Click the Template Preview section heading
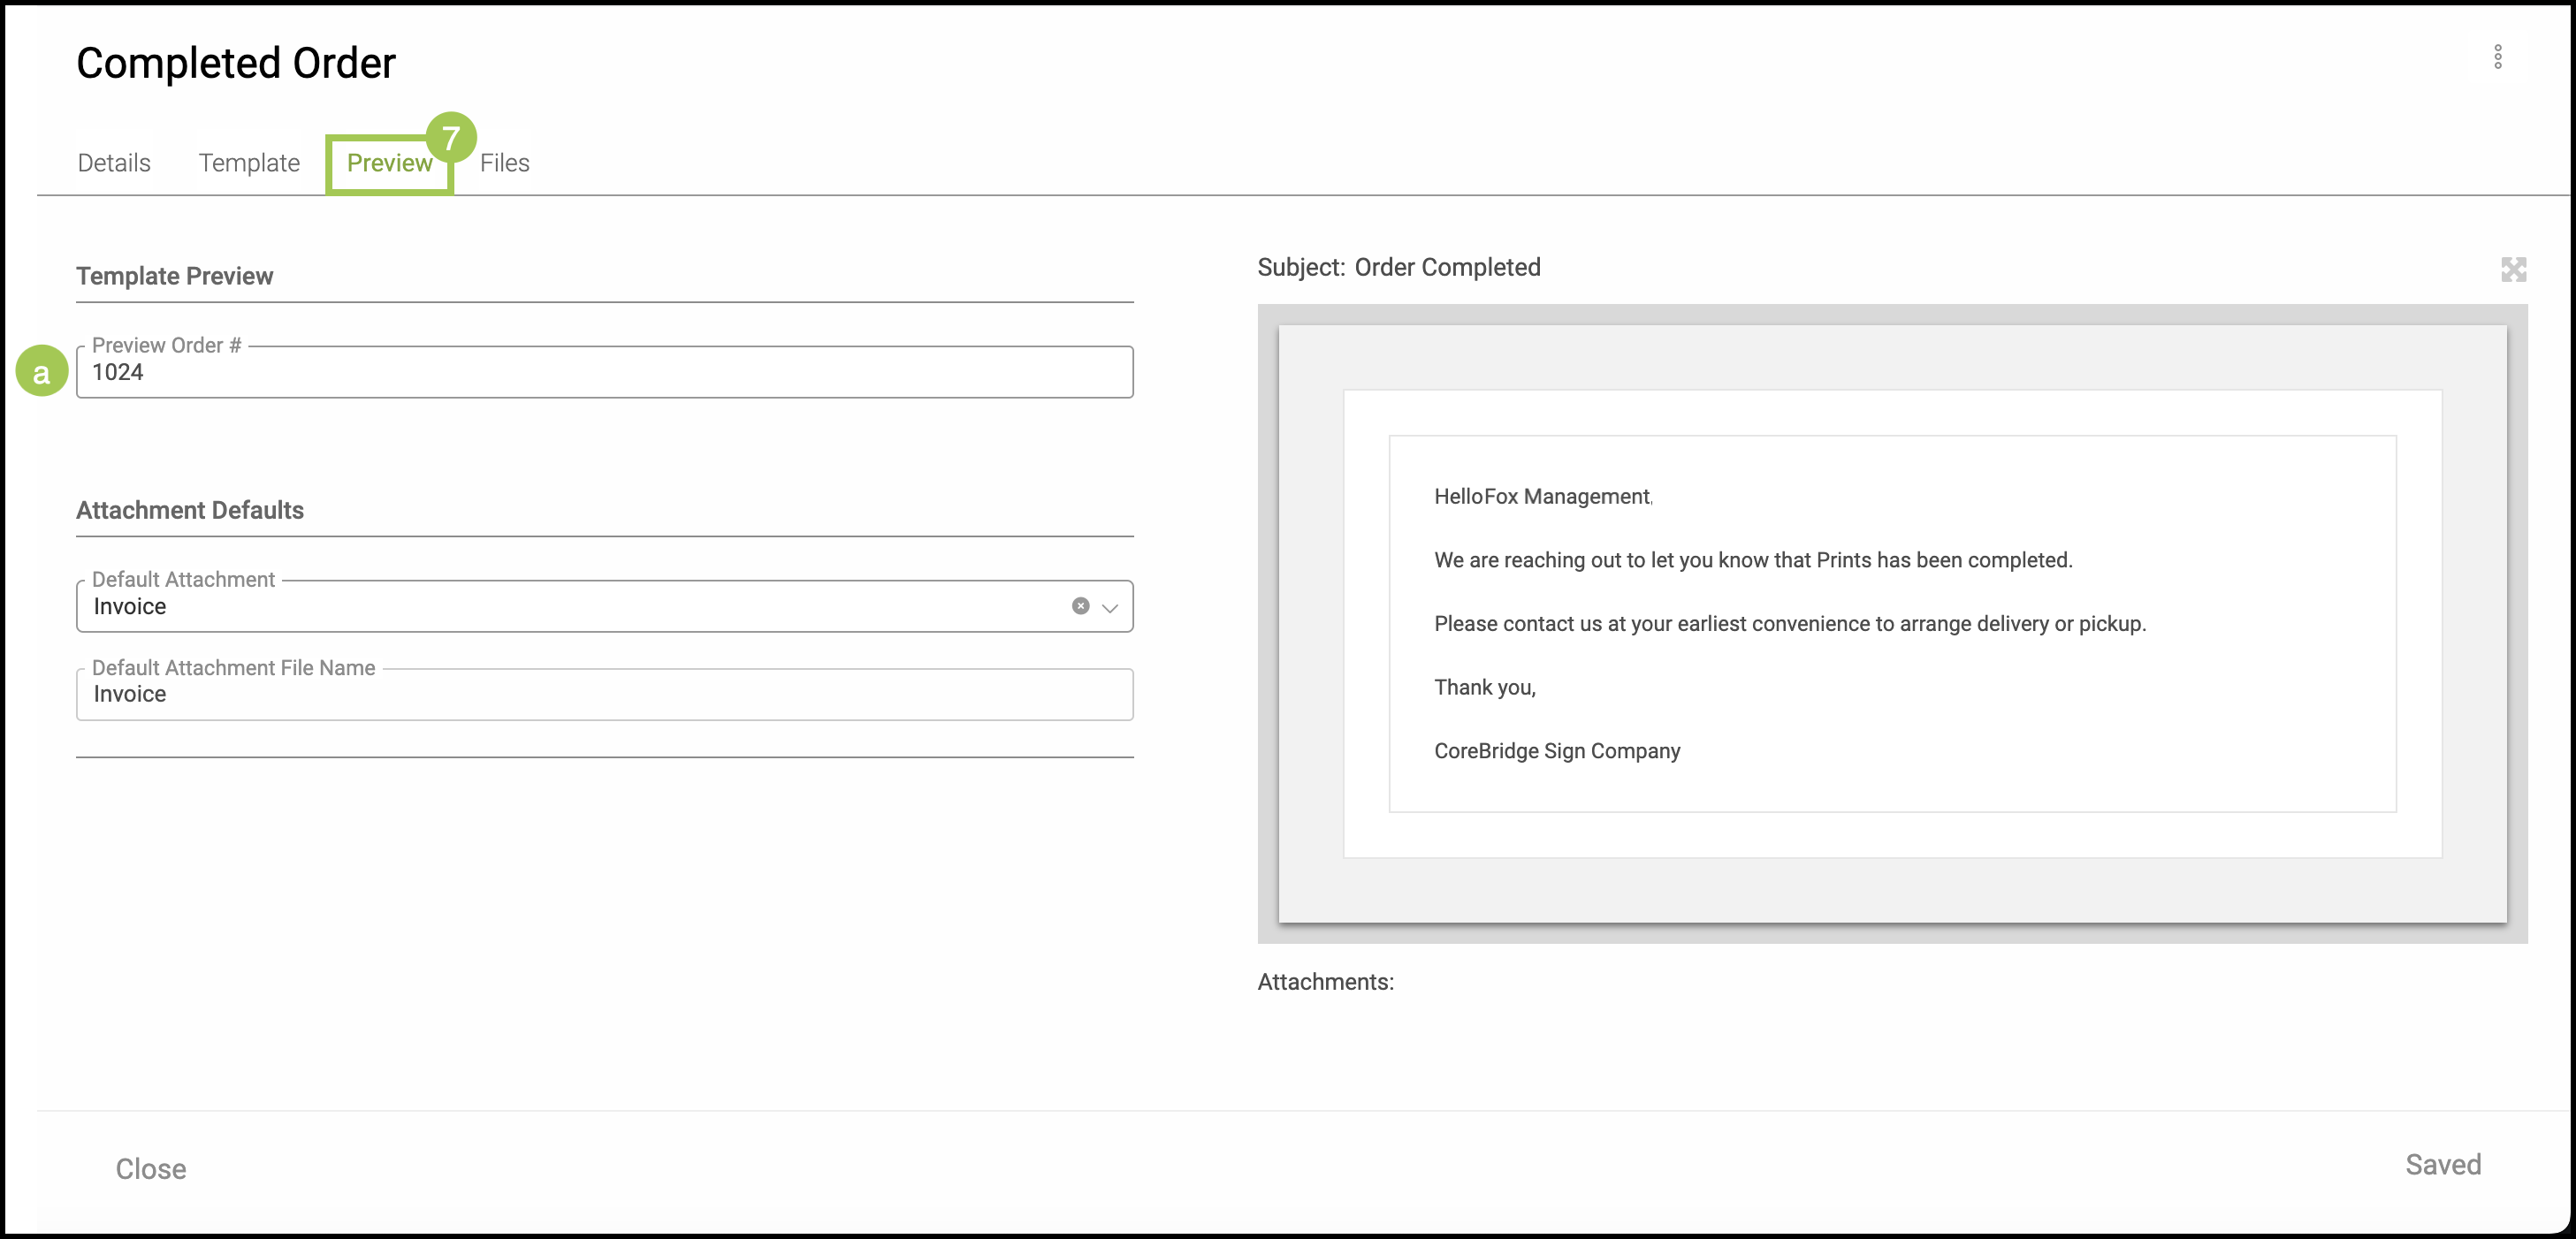Screen dimensions: 2576x1239 tap(175, 276)
